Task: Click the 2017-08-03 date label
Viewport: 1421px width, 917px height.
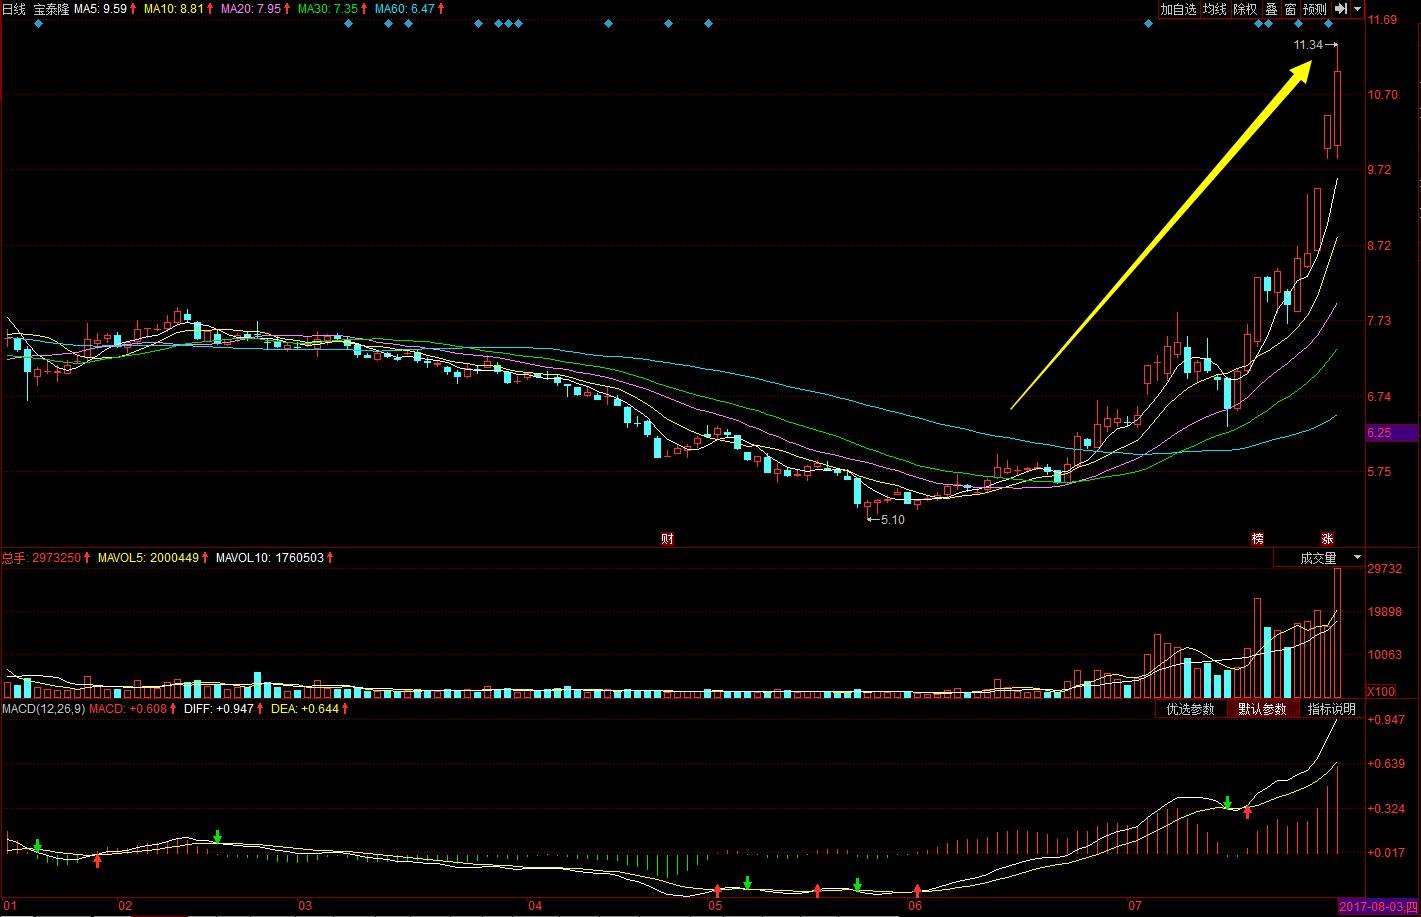Action: pyautogui.click(x=1379, y=906)
